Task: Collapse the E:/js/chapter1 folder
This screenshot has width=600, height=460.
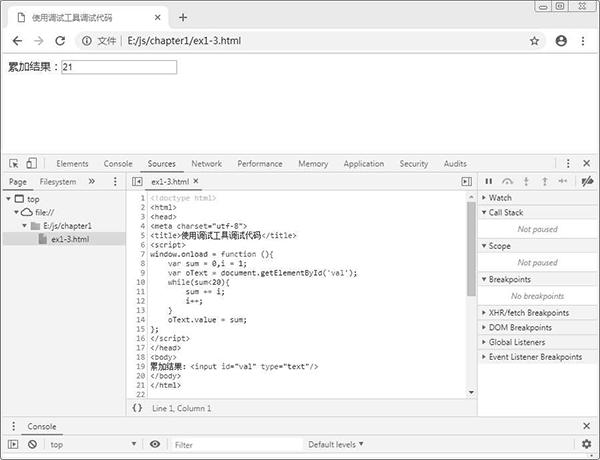Action: [x=24, y=225]
